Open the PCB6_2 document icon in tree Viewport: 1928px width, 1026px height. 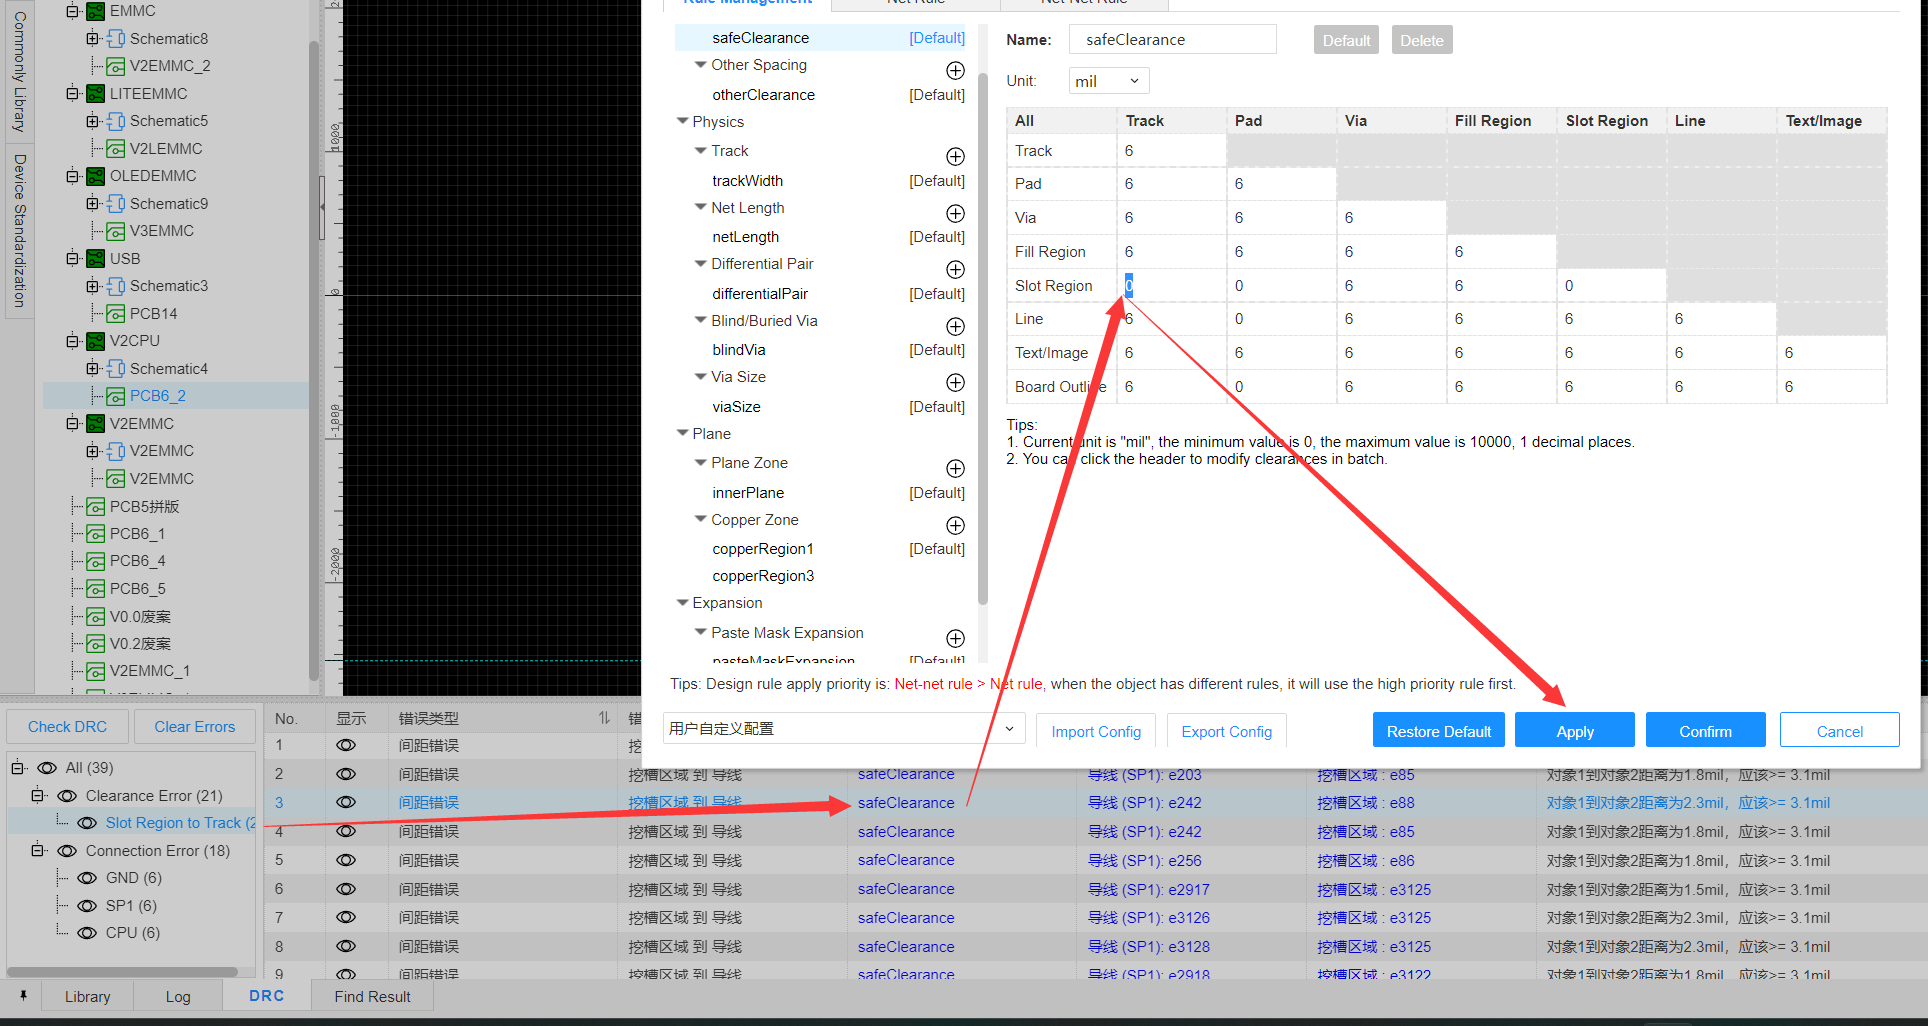pyautogui.click(x=116, y=396)
